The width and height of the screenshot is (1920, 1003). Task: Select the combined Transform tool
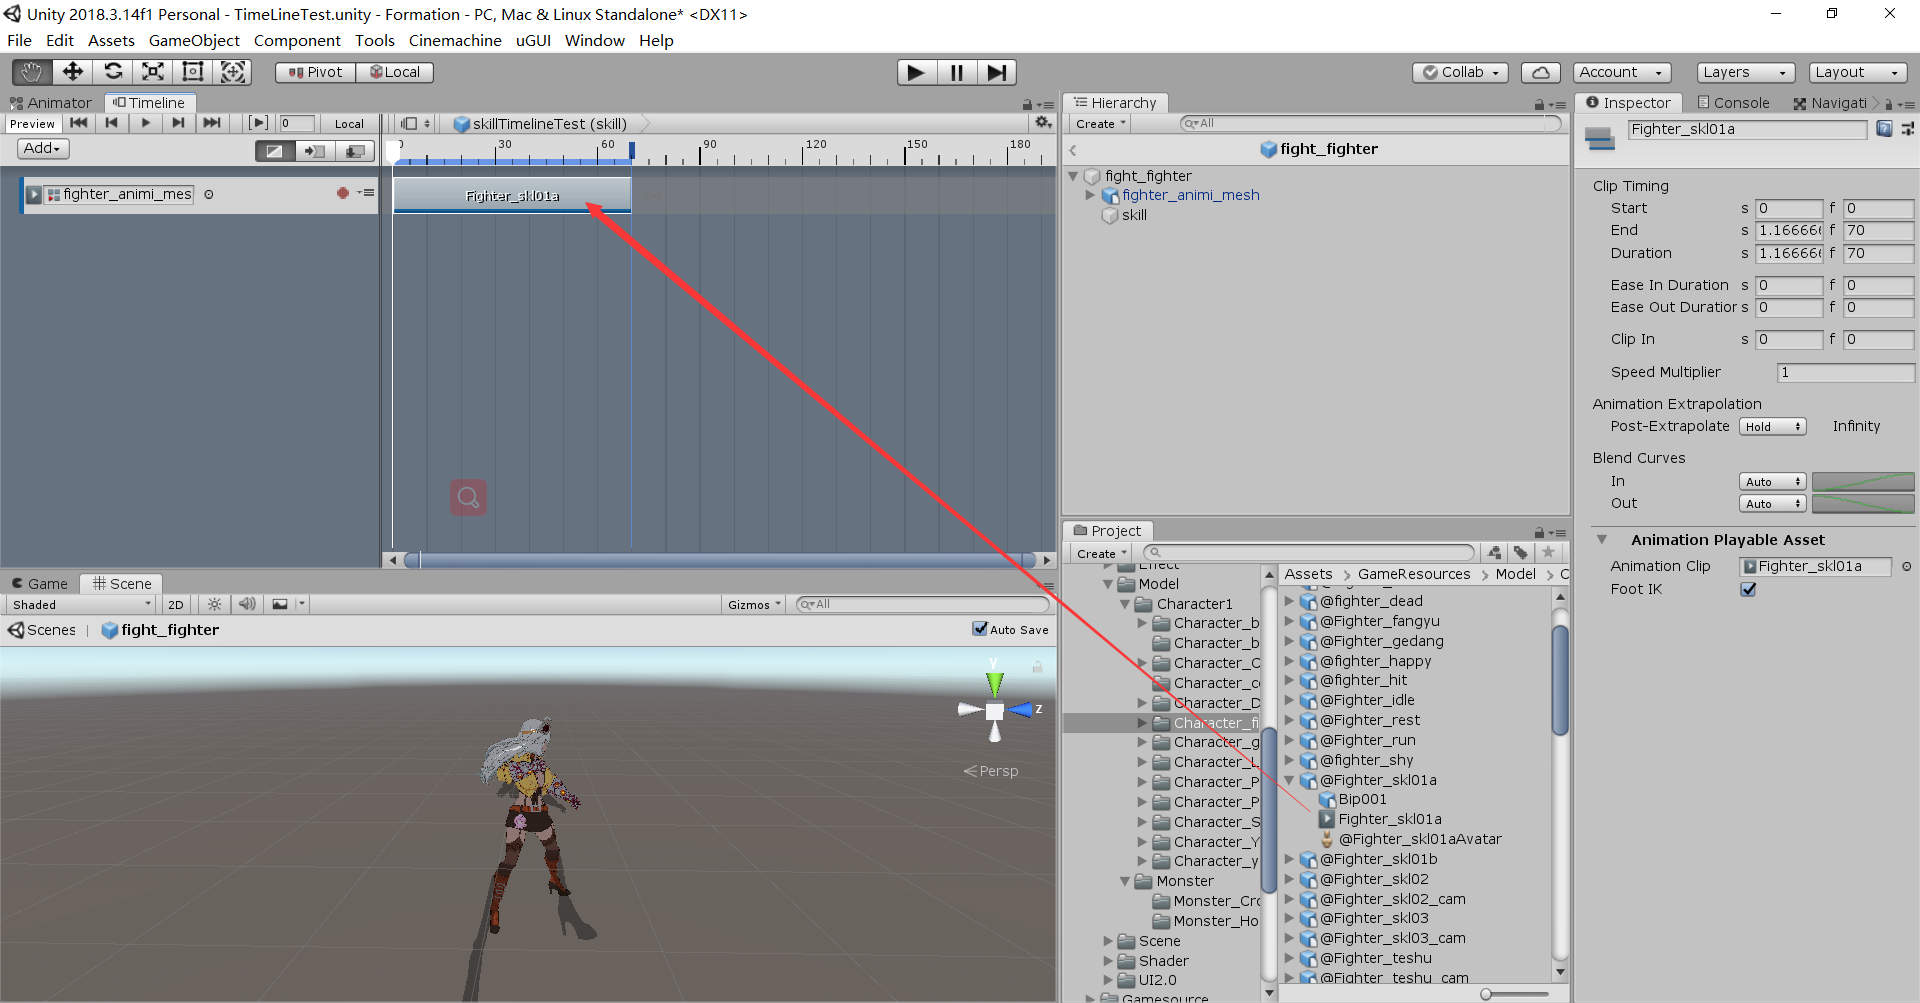(x=233, y=72)
